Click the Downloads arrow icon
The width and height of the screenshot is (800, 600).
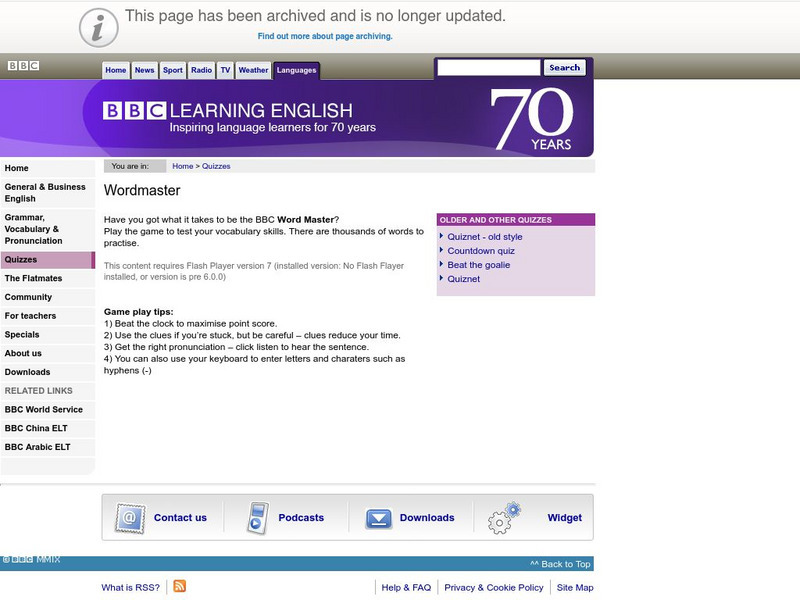(x=379, y=519)
